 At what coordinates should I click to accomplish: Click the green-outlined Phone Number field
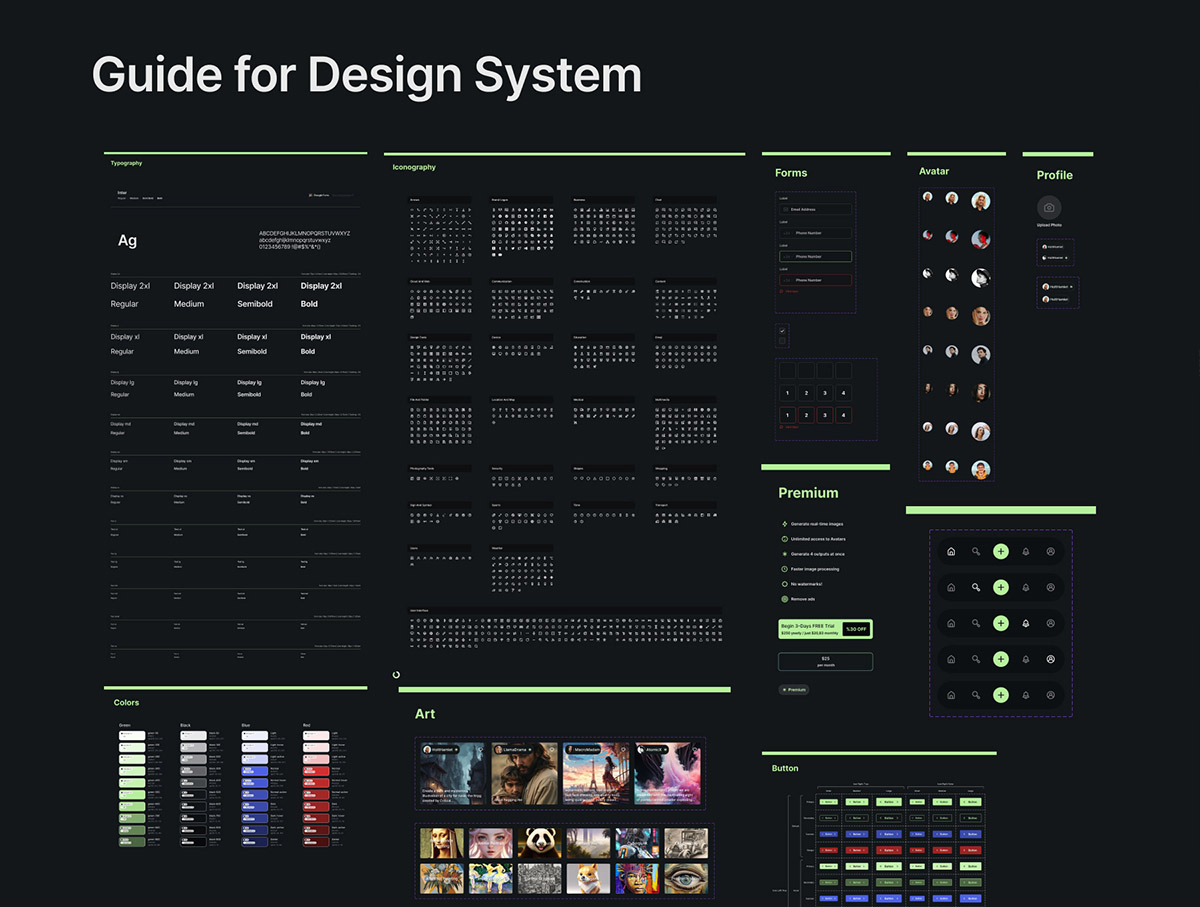pyautogui.click(x=815, y=257)
